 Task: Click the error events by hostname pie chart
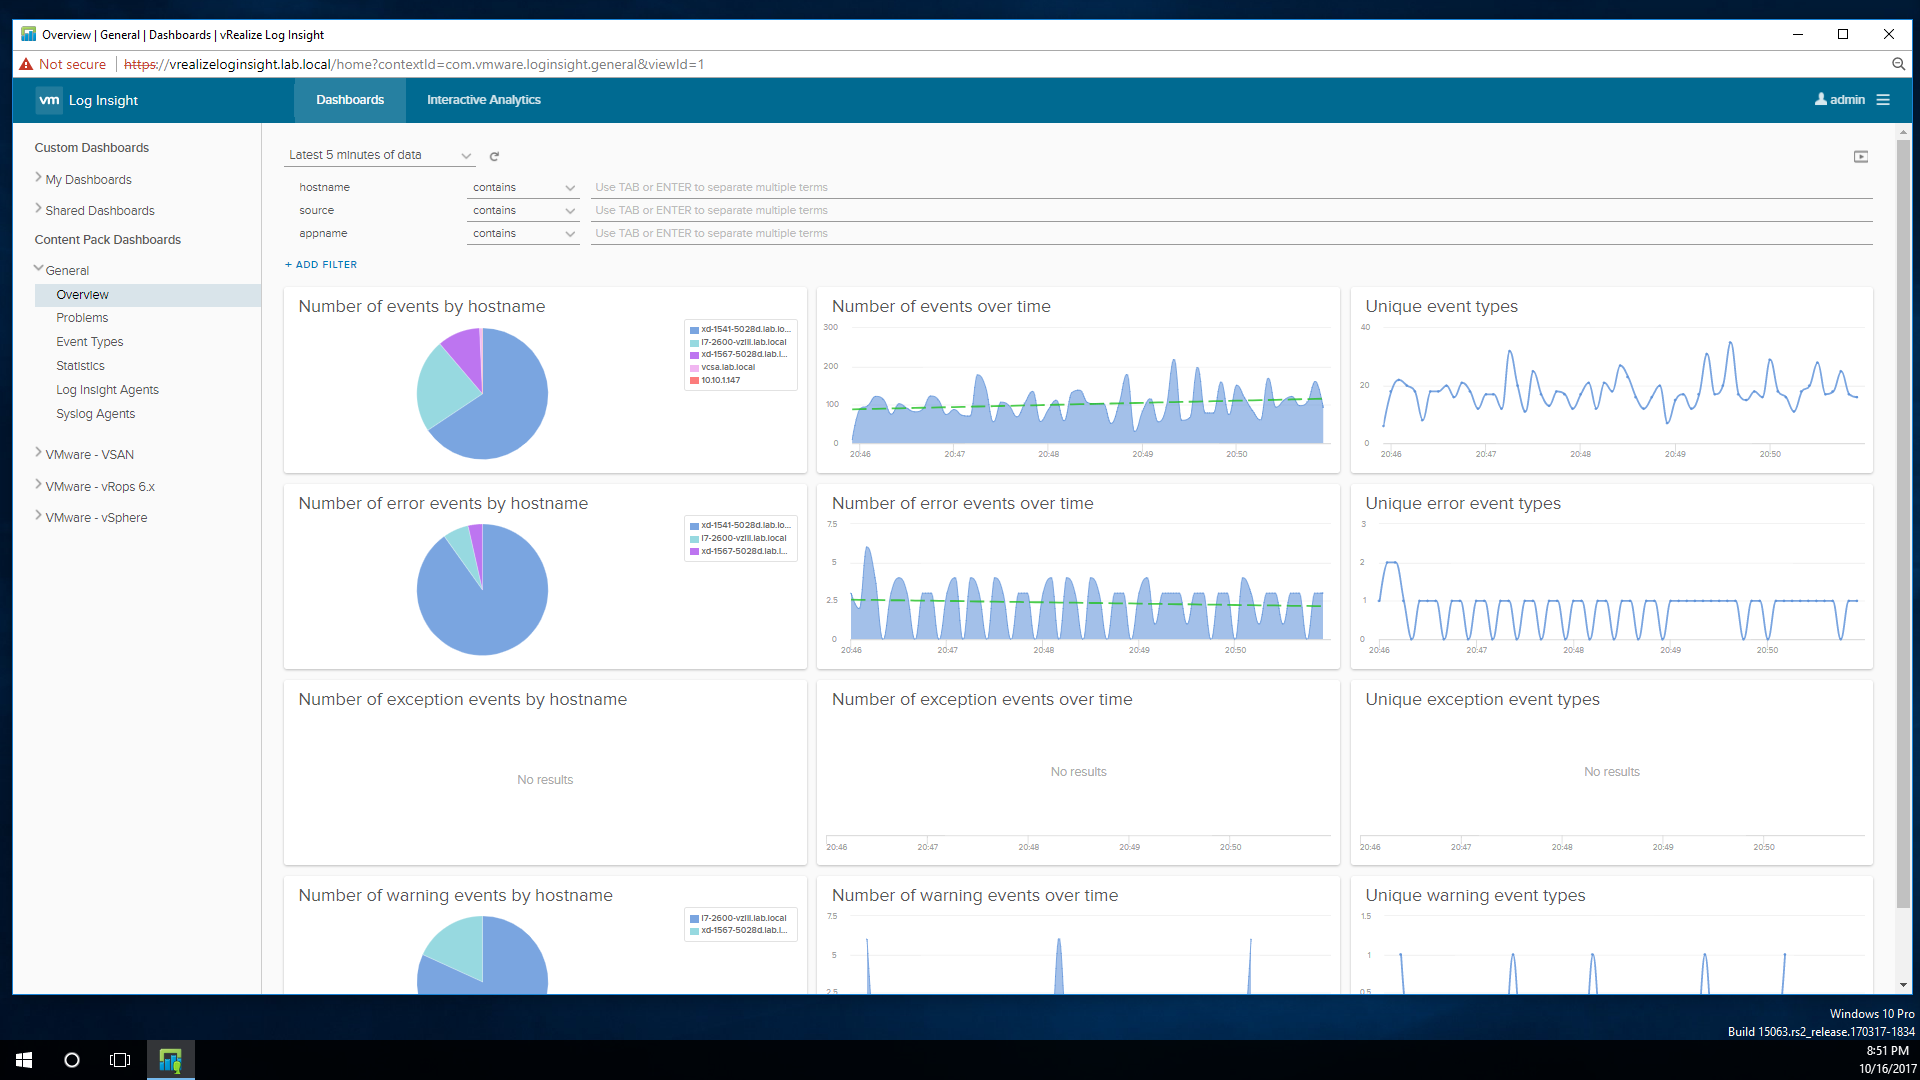point(482,590)
